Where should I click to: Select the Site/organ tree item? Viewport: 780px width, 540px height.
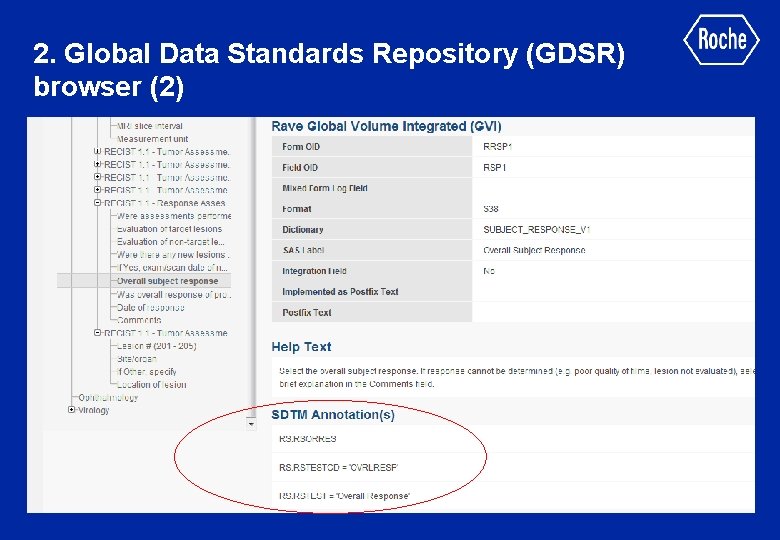click(x=137, y=359)
